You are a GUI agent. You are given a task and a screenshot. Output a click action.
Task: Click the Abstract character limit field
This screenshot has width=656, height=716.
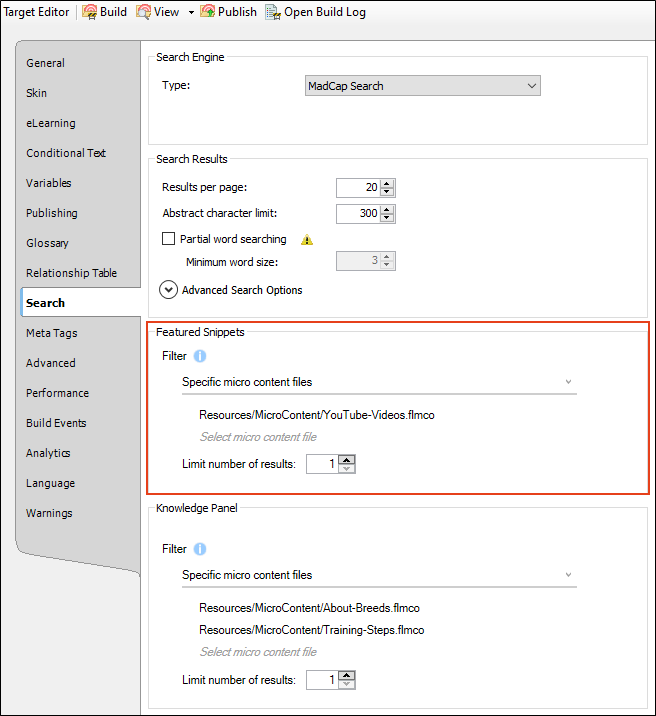[358, 214]
